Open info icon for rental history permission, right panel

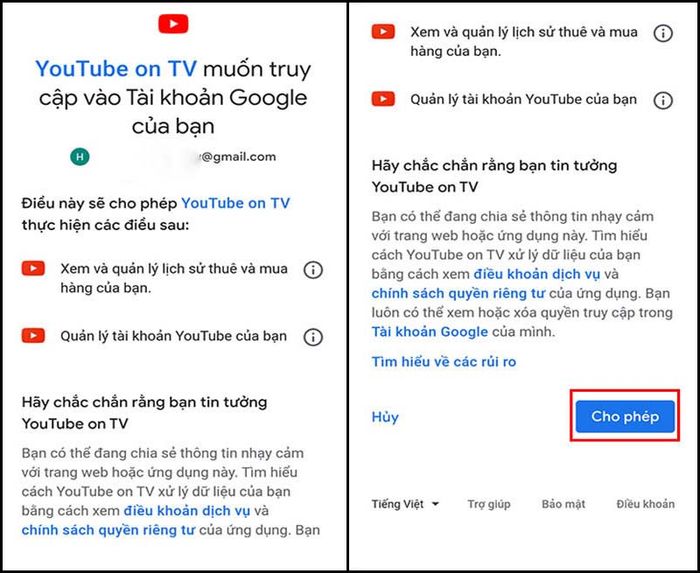663,33
